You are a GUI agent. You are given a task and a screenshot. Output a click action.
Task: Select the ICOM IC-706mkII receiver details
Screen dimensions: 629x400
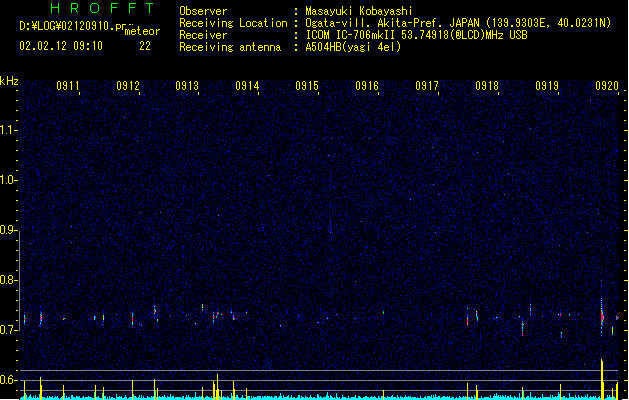[x=416, y=35]
